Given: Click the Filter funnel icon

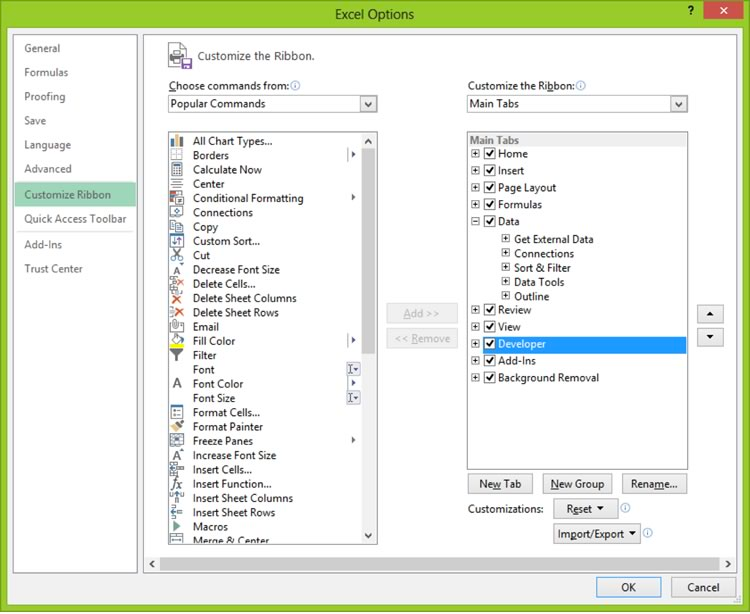Looking at the screenshot, I should click(177, 355).
